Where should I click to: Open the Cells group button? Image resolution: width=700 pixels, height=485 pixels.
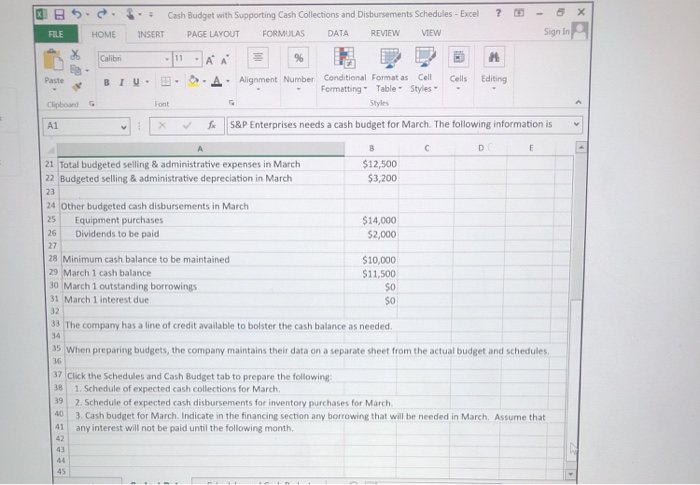click(x=458, y=67)
